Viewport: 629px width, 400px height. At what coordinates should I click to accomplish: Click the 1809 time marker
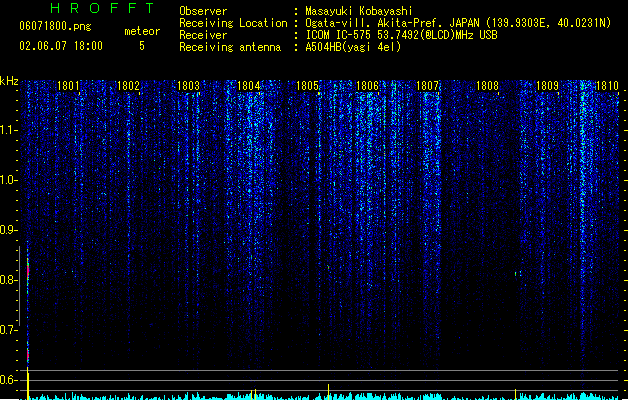pyautogui.click(x=547, y=86)
